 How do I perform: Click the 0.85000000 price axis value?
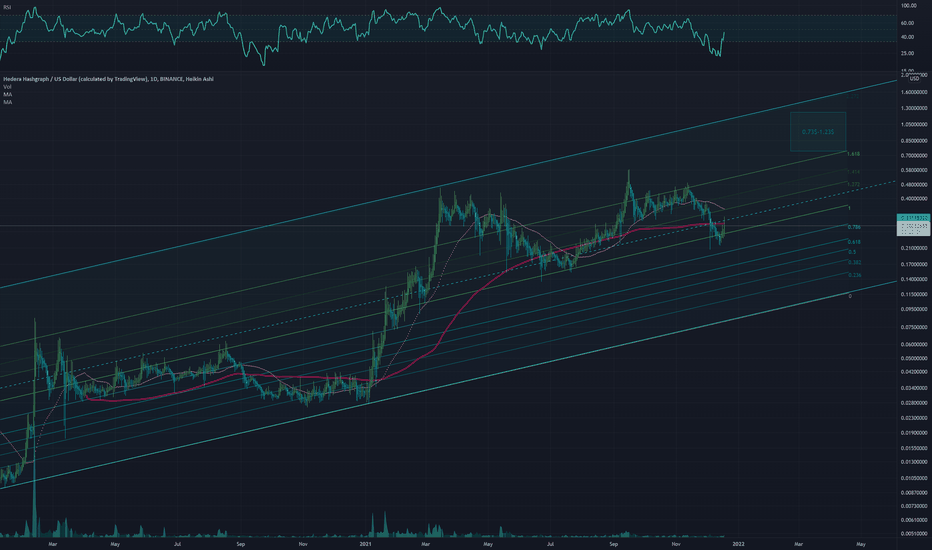[x=914, y=141]
